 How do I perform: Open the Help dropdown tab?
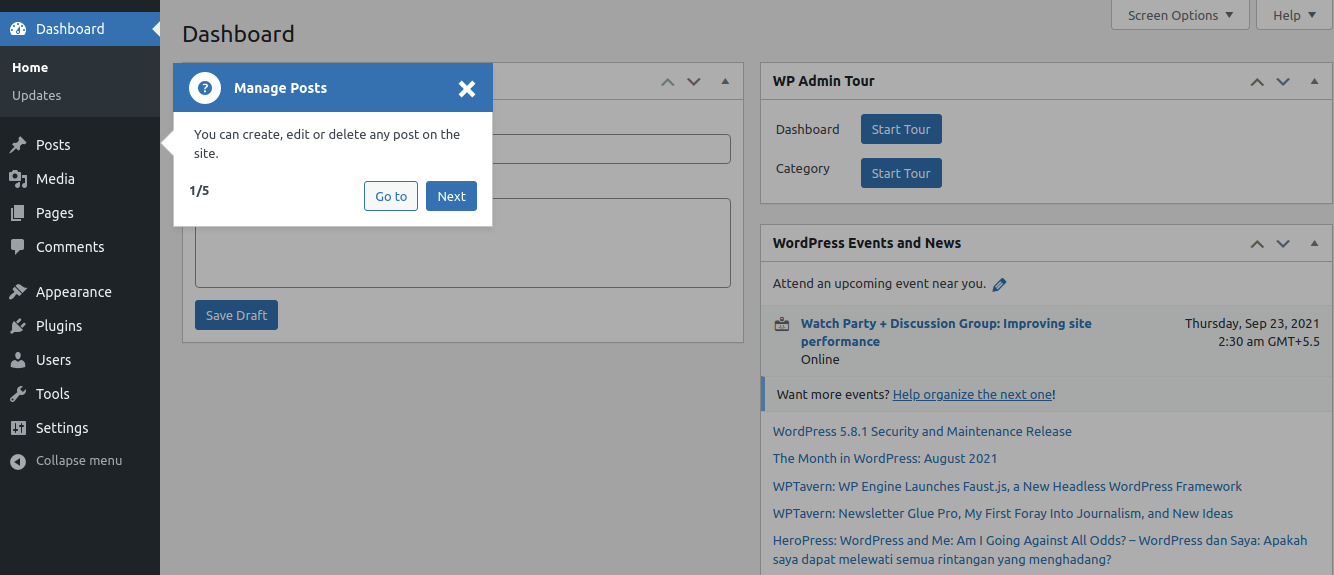(x=1294, y=15)
